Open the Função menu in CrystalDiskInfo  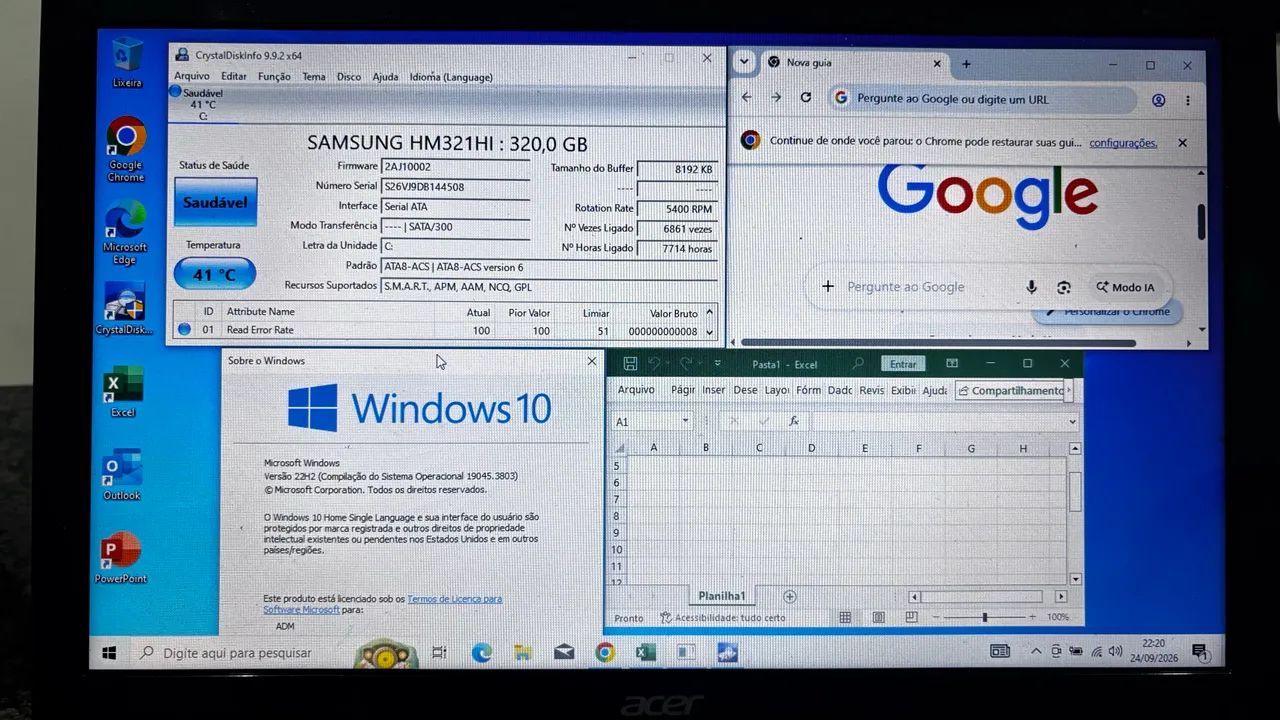click(x=274, y=76)
